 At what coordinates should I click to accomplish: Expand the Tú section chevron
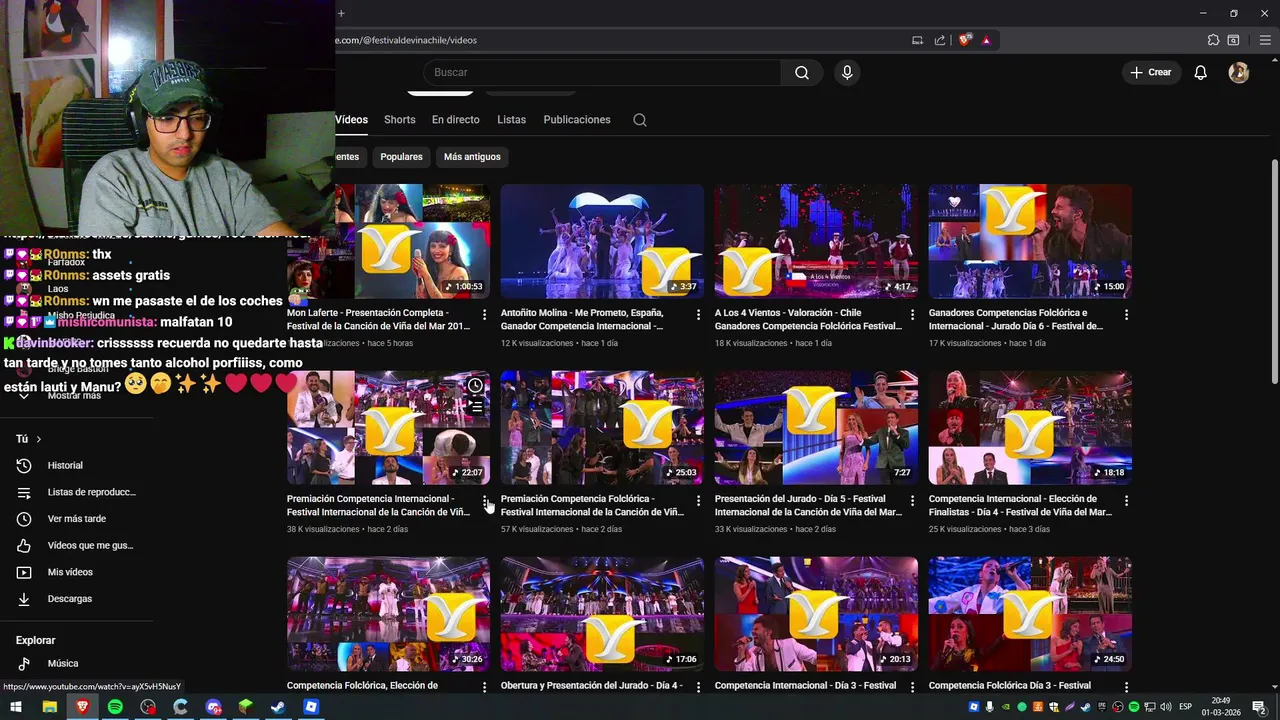[x=39, y=439]
